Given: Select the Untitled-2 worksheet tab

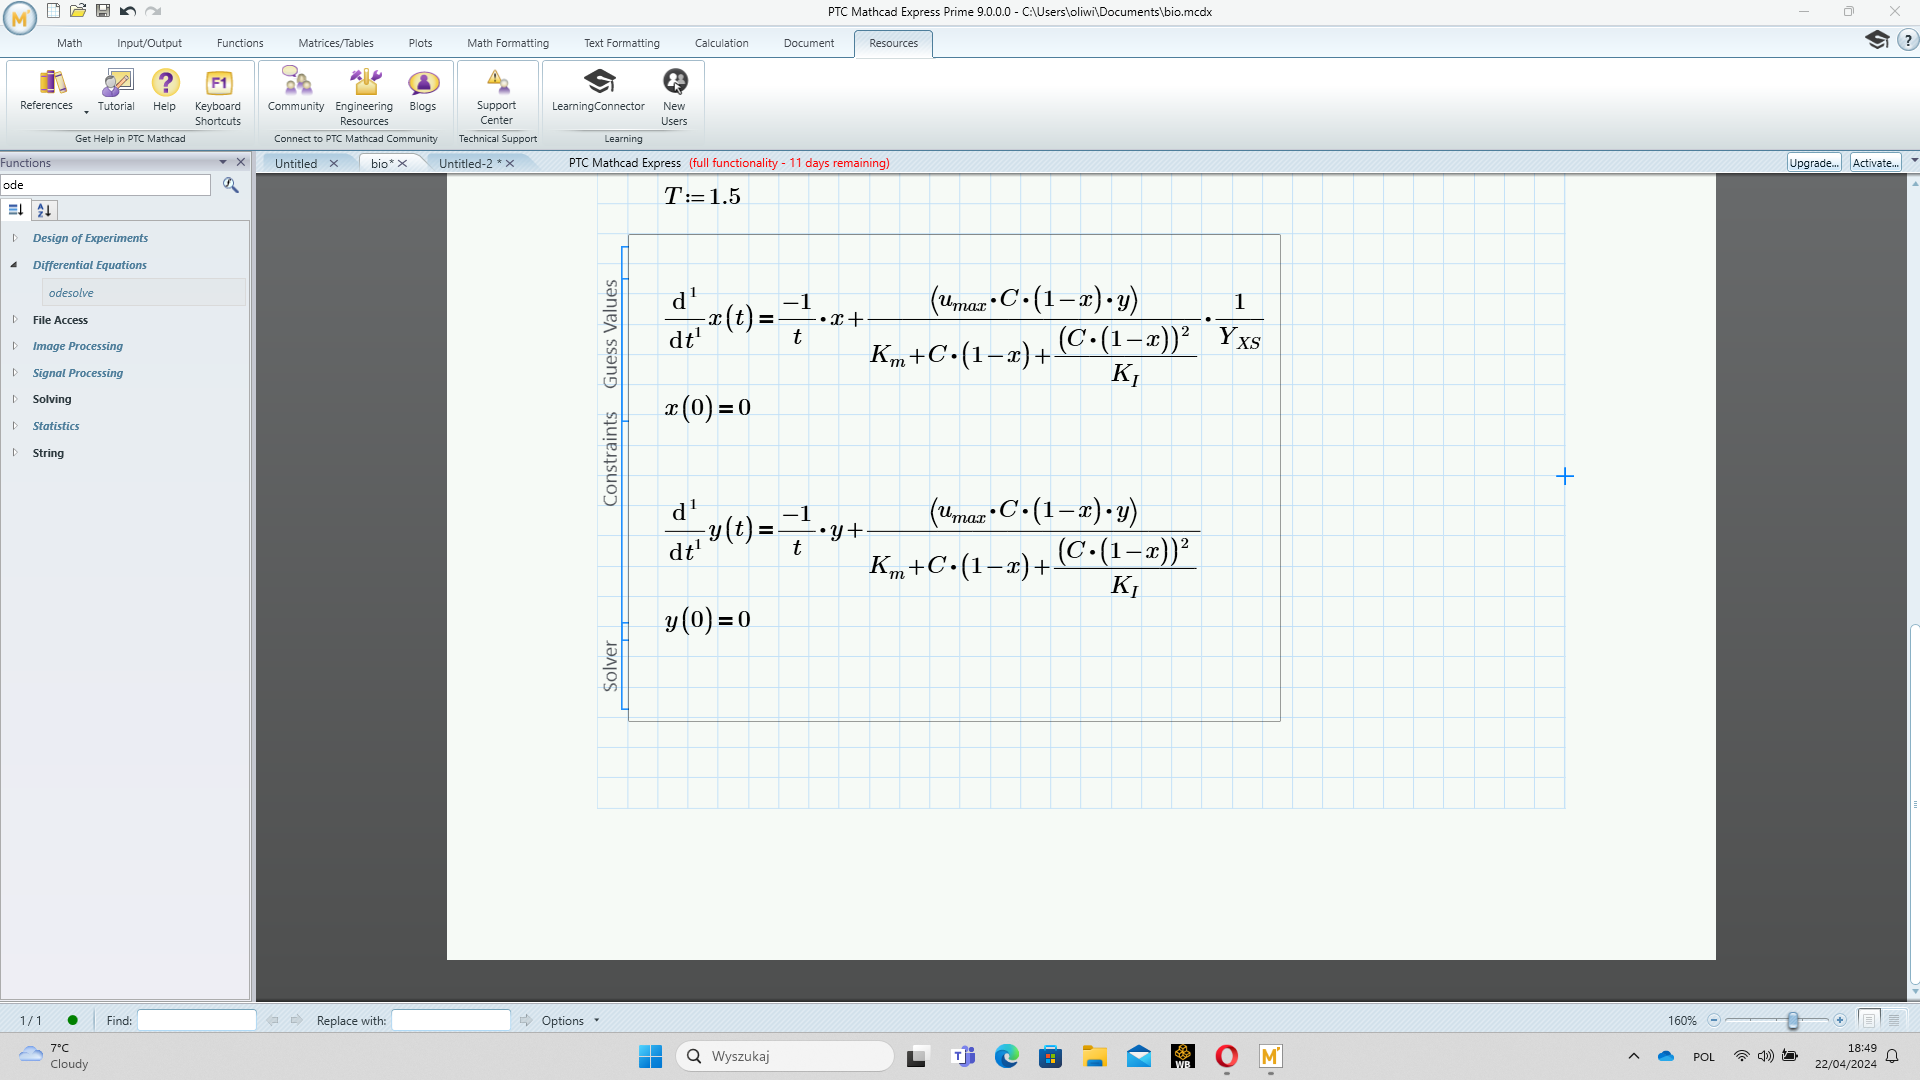Looking at the screenshot, I should point(466,163).
